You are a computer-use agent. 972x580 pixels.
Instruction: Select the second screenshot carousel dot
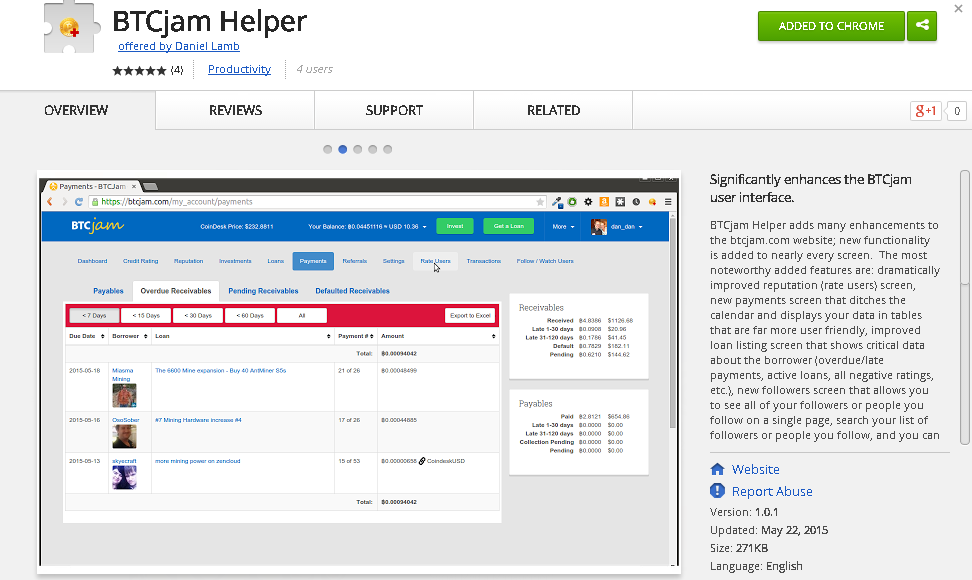coord(342,149)
